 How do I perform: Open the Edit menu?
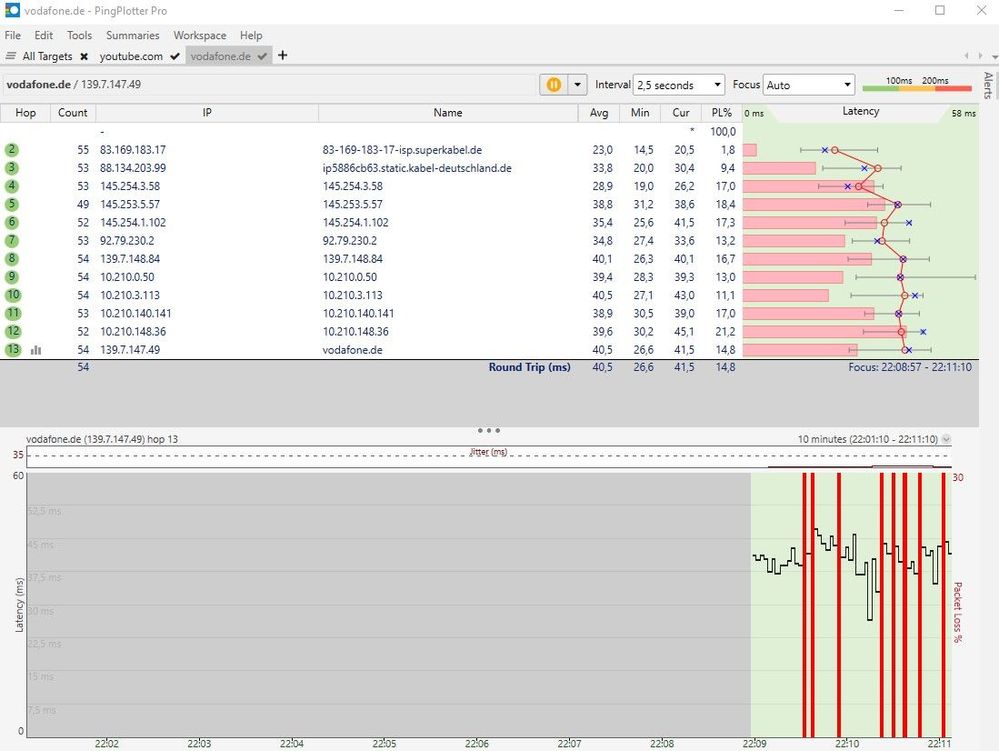[x=43, y=35]
